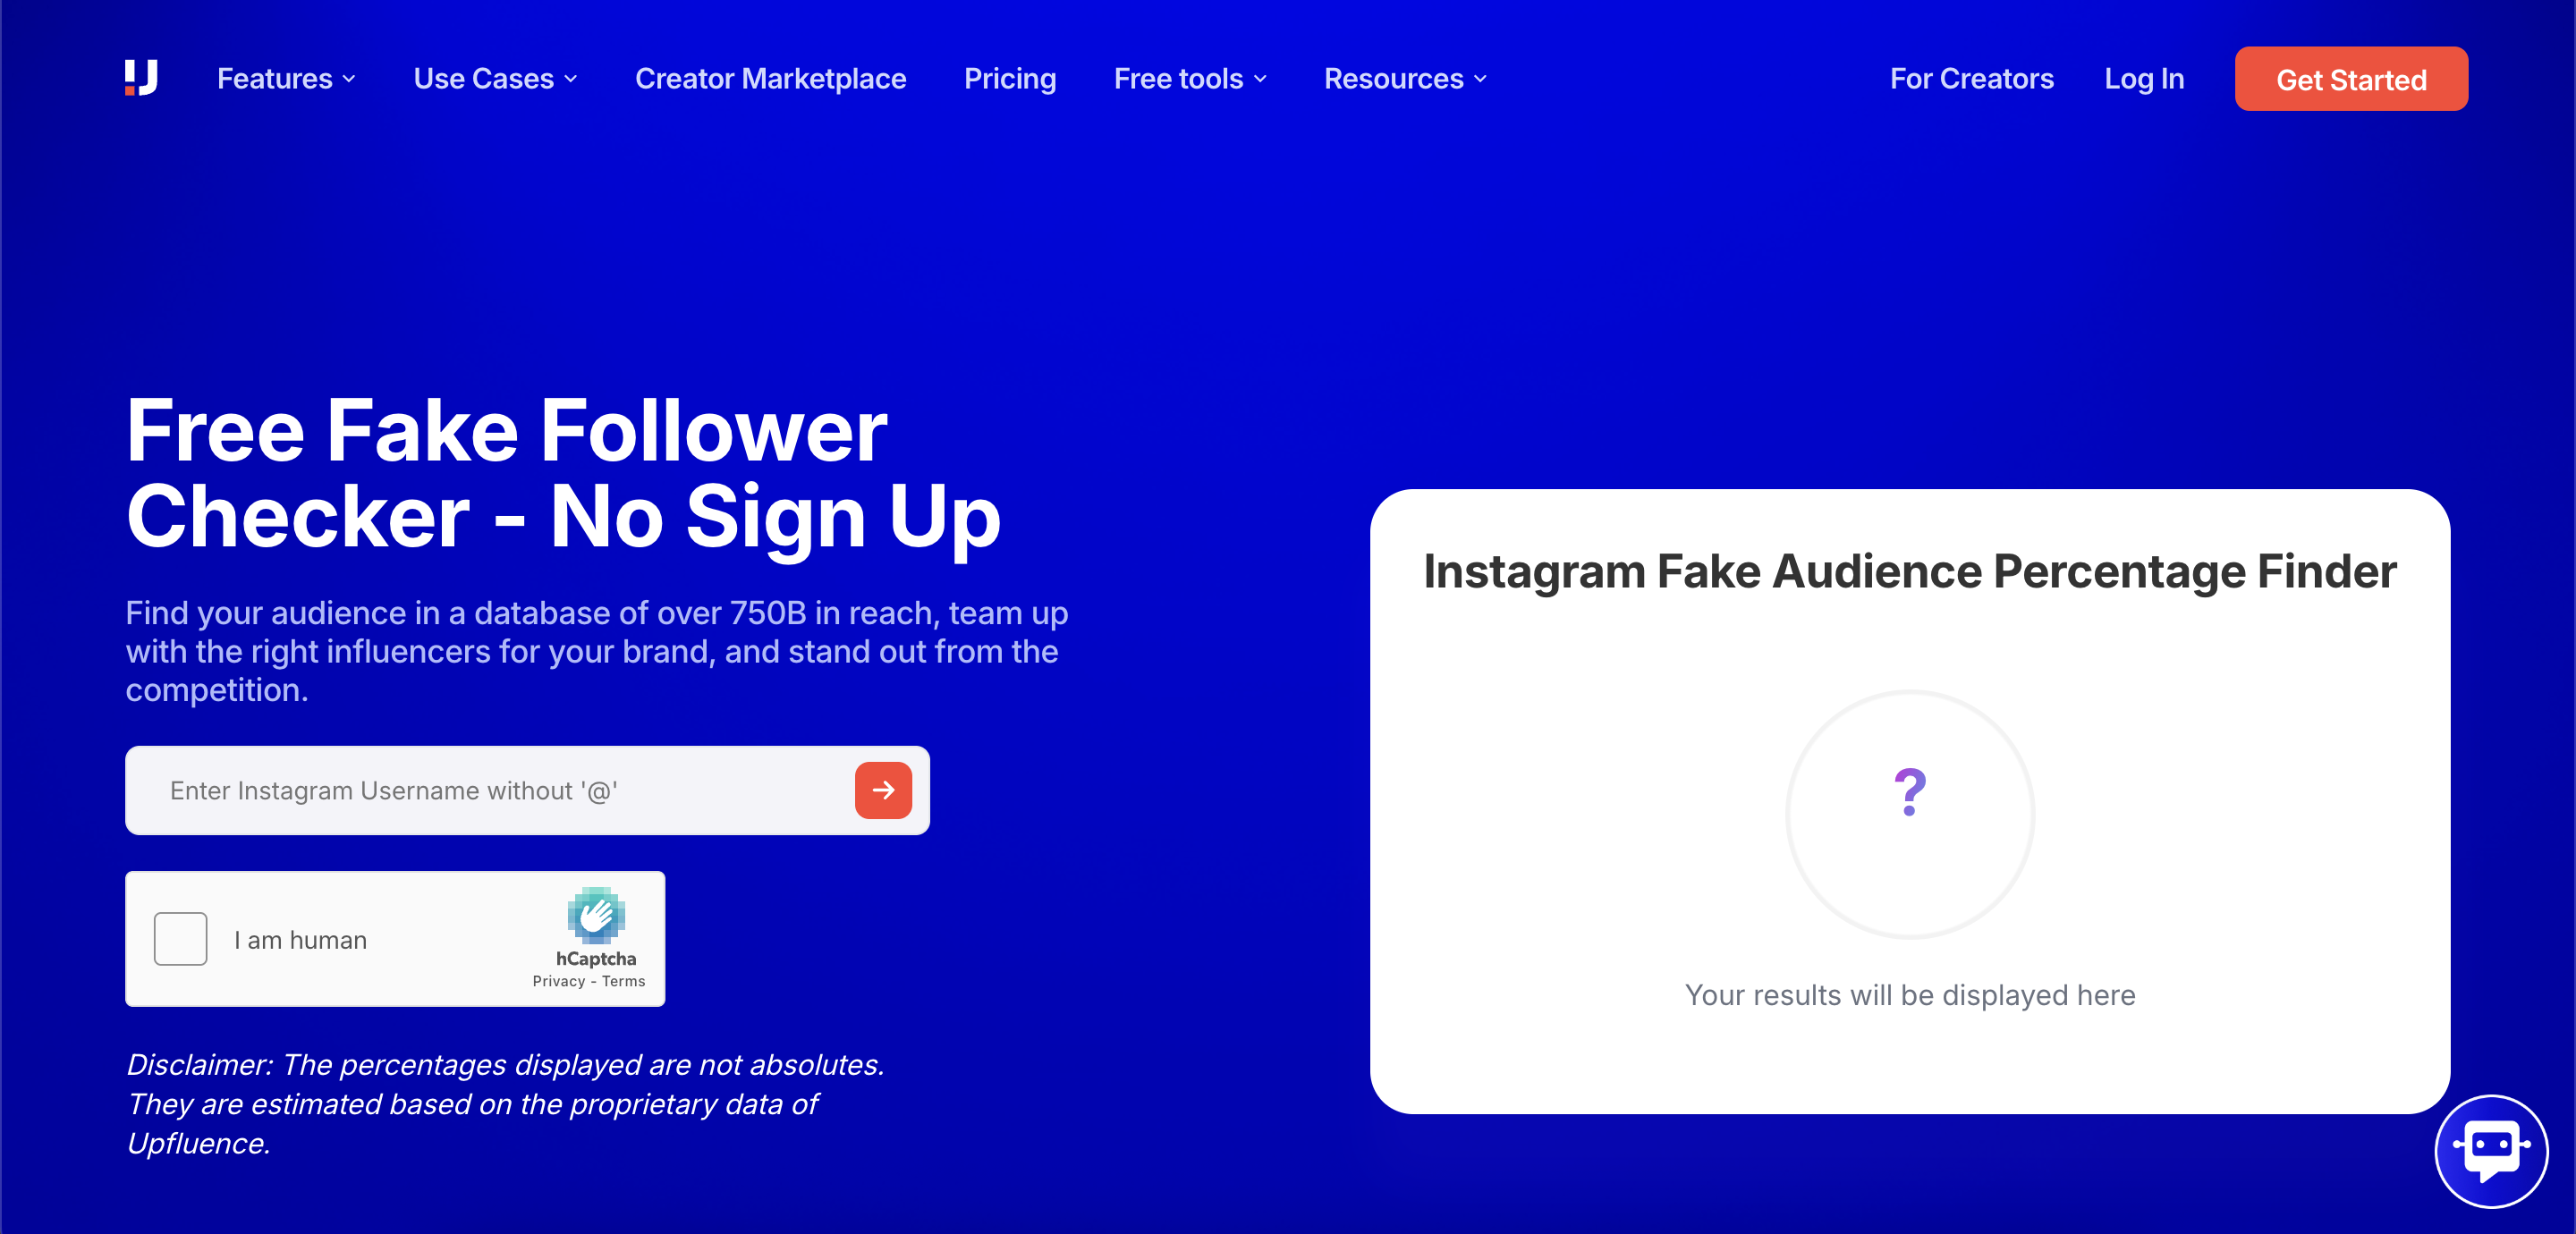Click the Log In link
This screenshot has height=1234, width=2576.
(2143, 79)
